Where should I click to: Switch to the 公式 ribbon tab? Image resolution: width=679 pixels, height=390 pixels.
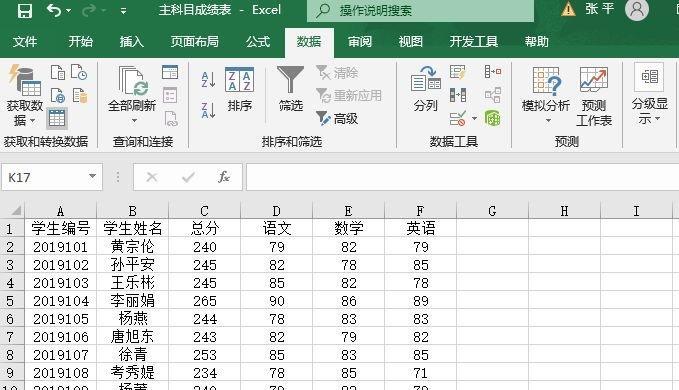(258, 42)
